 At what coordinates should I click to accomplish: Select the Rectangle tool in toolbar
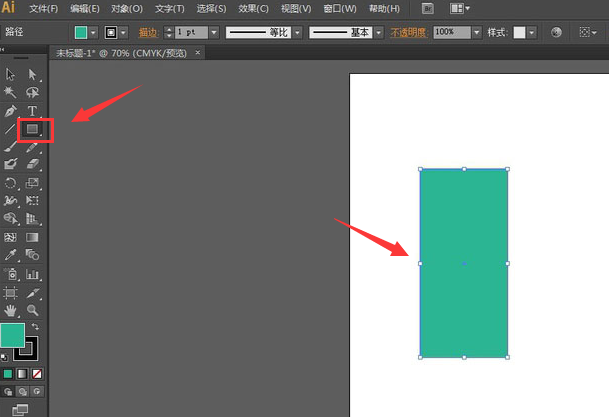[32, 129]
